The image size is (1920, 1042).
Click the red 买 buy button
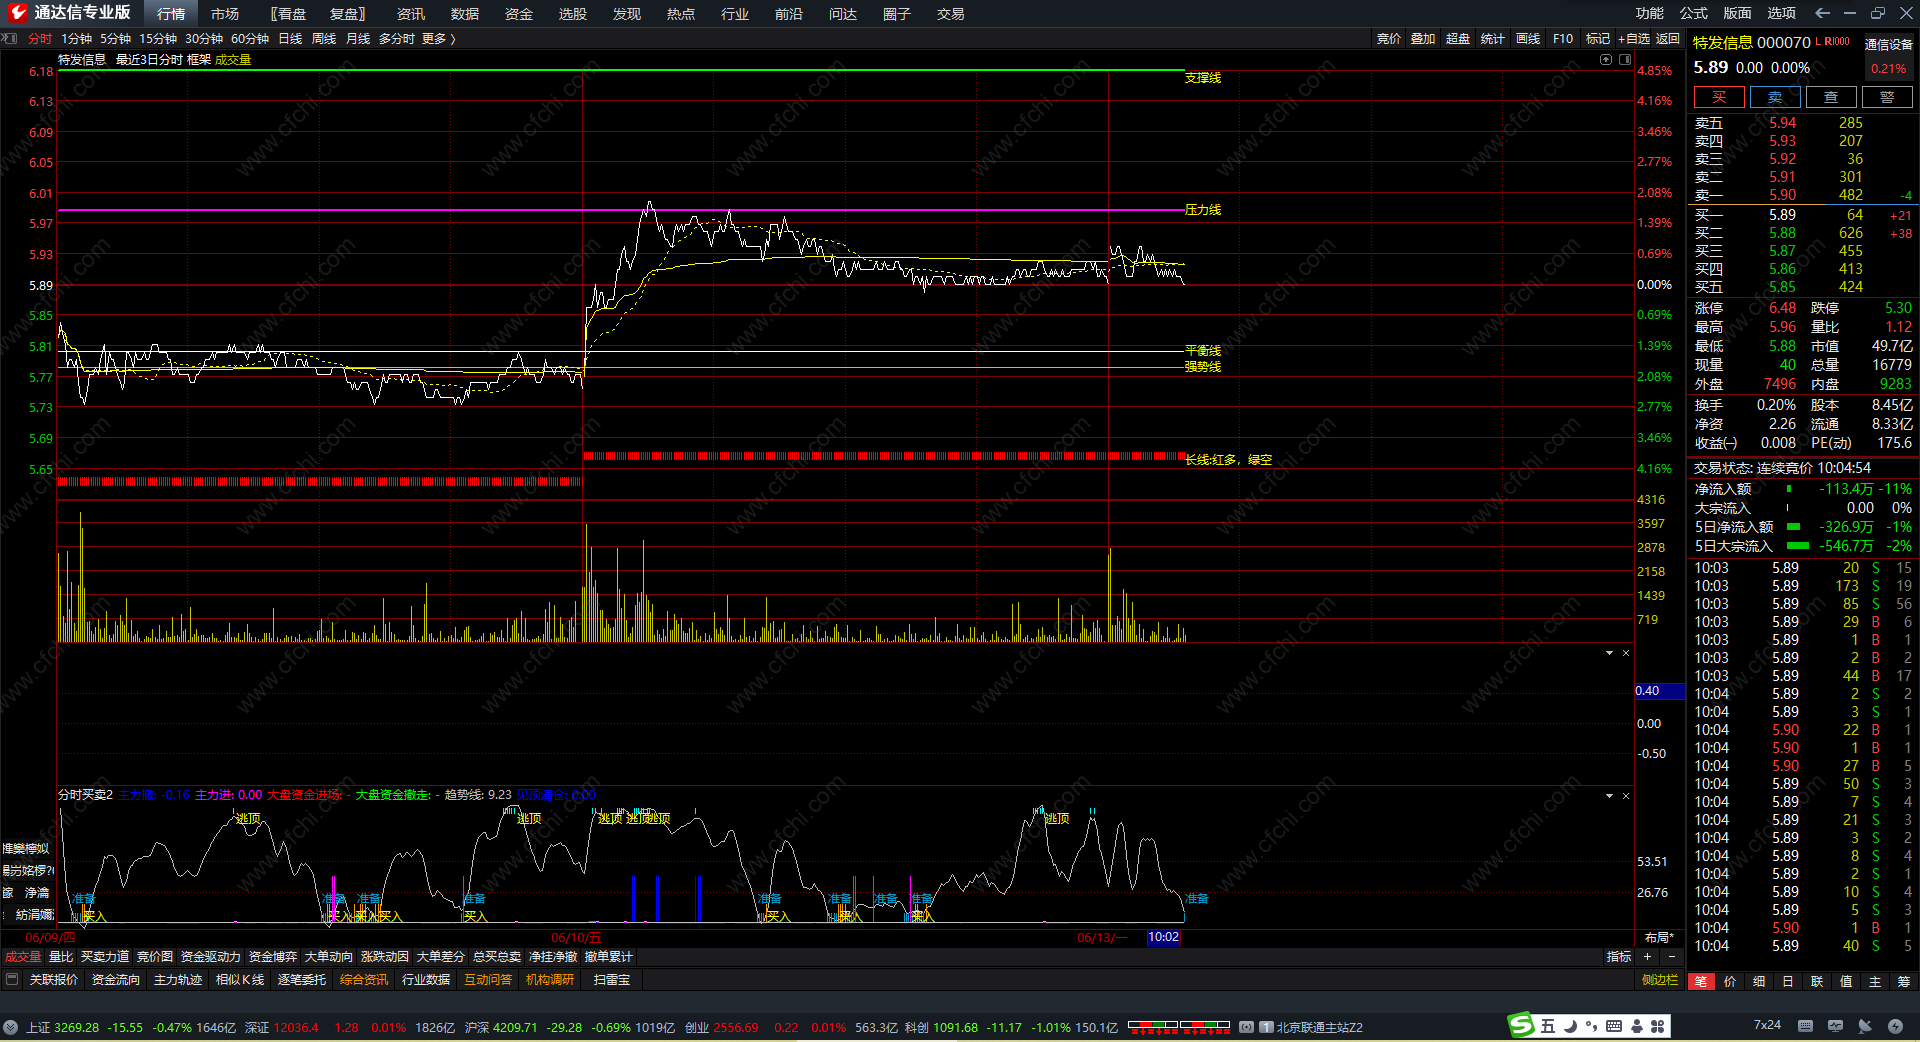[1719, 97]
